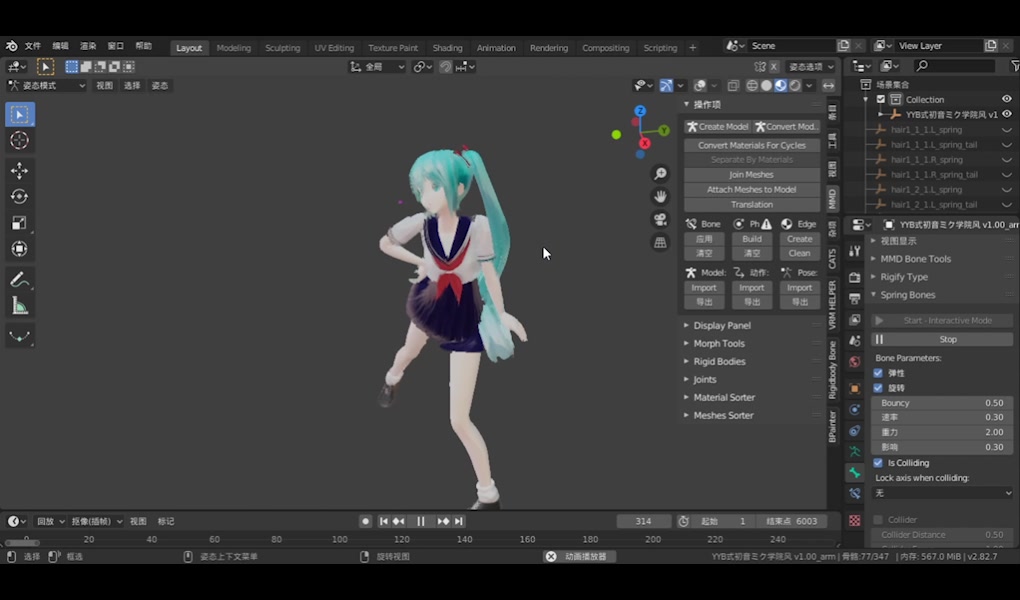The image size is (1020, 600).
Task: Toggle auto keying record button
Action: point(366,521)
